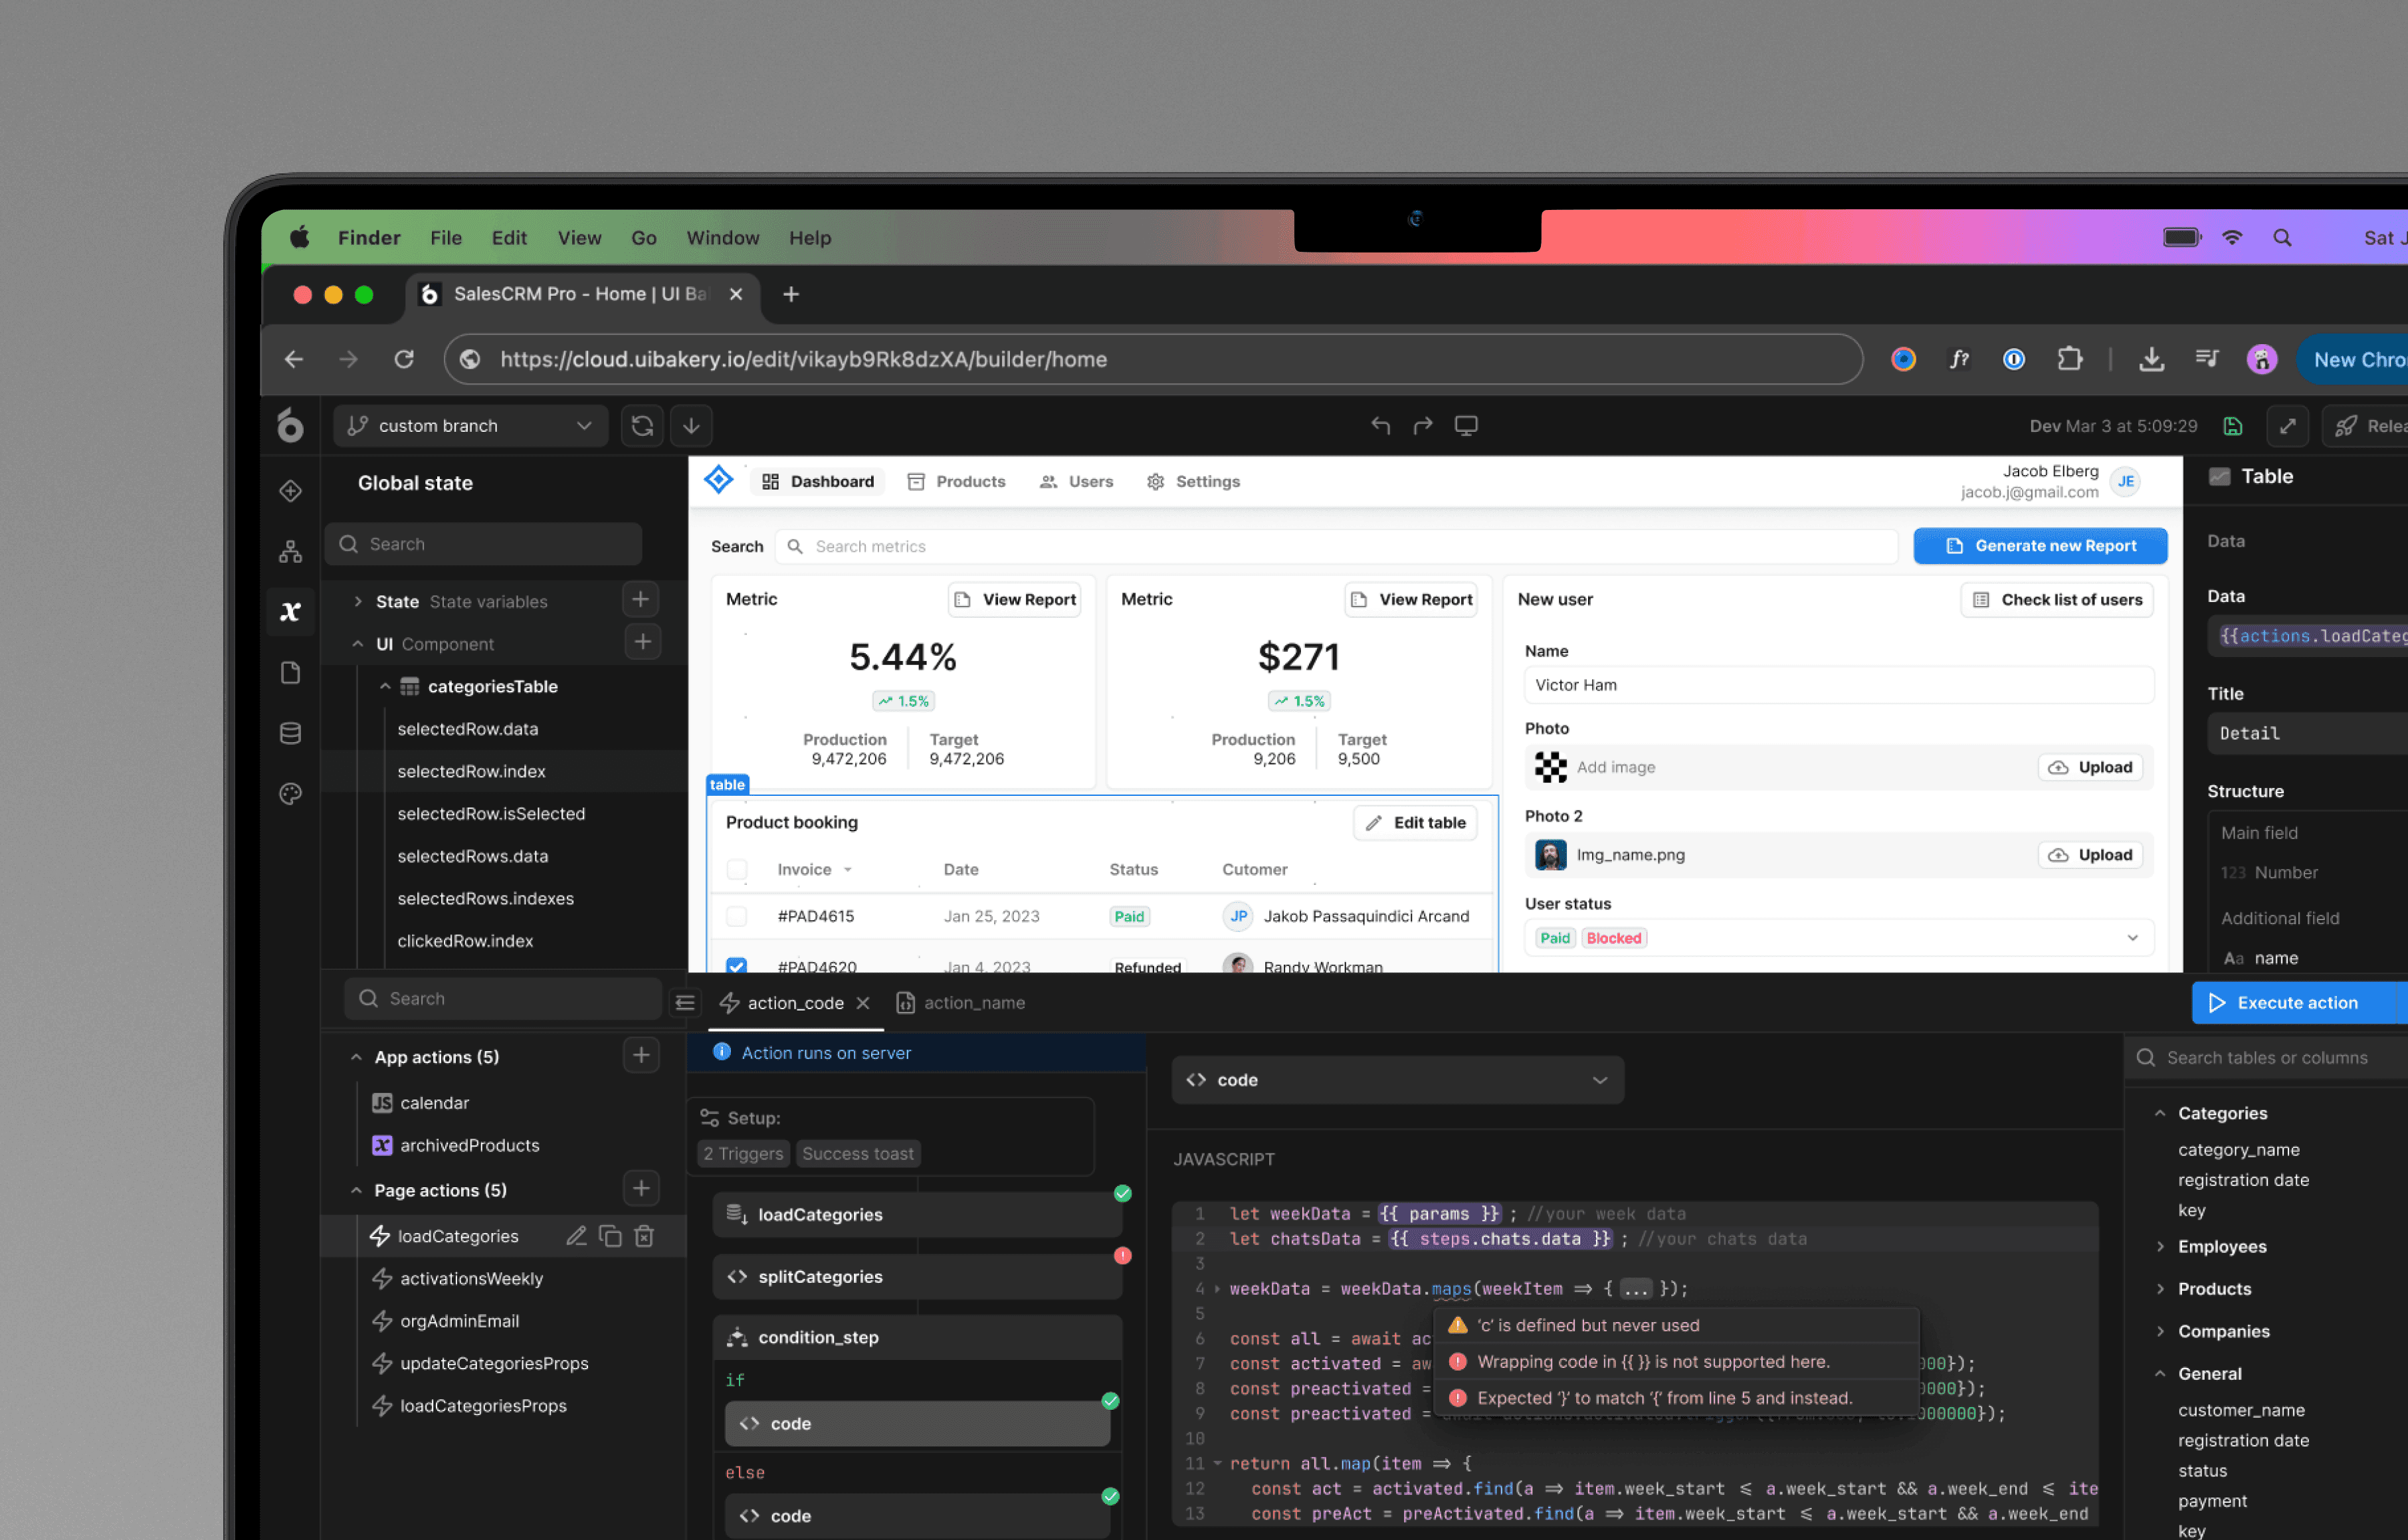Open the Window menu in macOS menu bar
Screen dimensions: 2408x1540
[722, 238]
